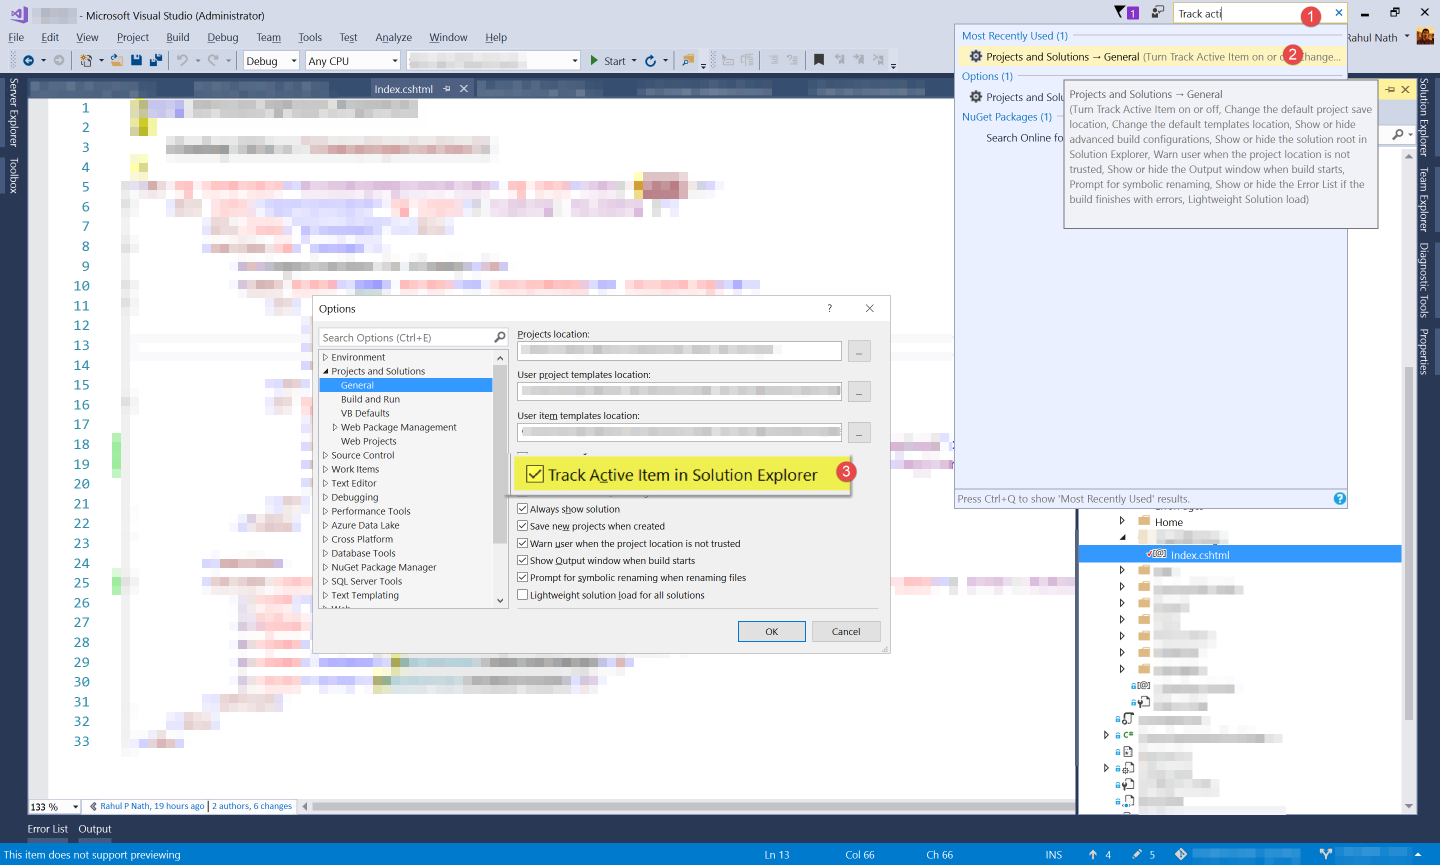Save the current file with the floppy icon
This screenshot has width=1440, height=865.
pos(137,61)
